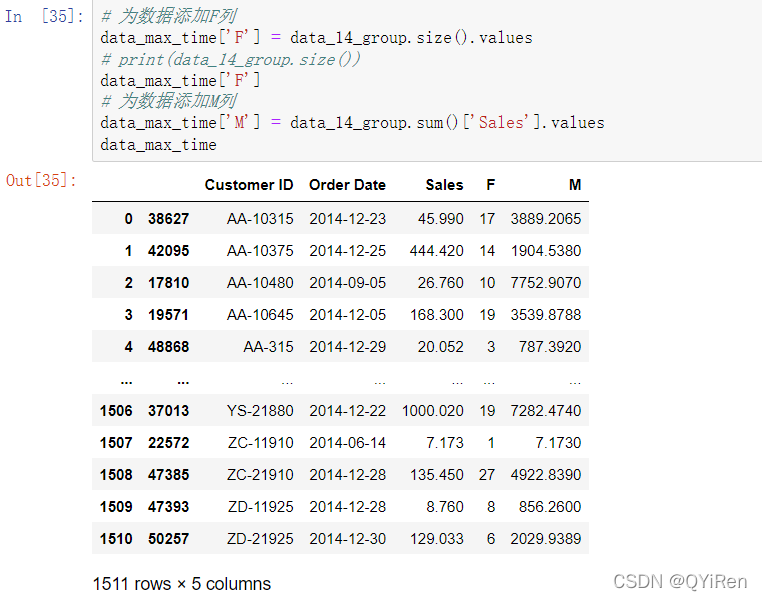The height and width of the screenshot is (601, 762).
Task: Select the row with index 1506
Action: tap(340, 411)
